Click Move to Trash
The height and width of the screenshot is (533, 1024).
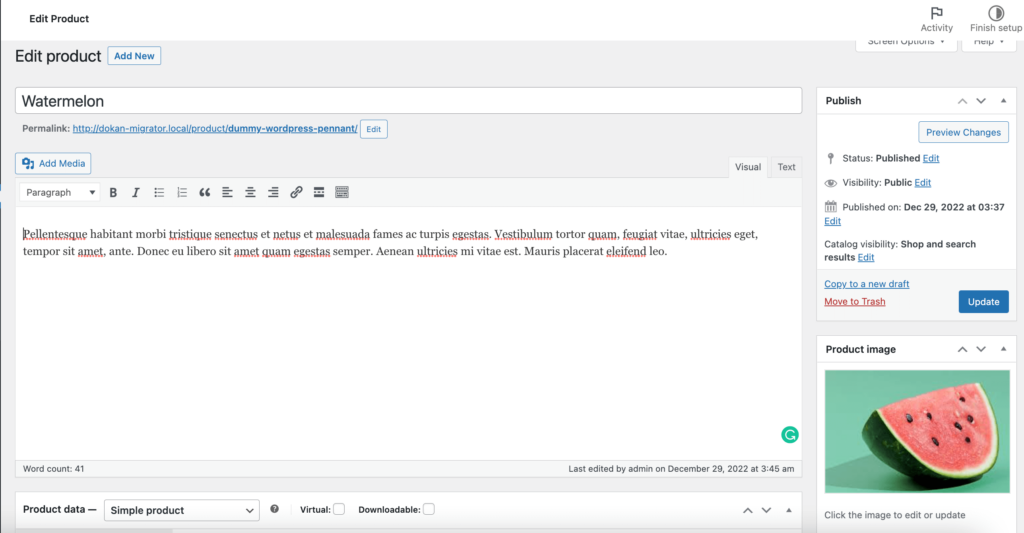(855, 301)
